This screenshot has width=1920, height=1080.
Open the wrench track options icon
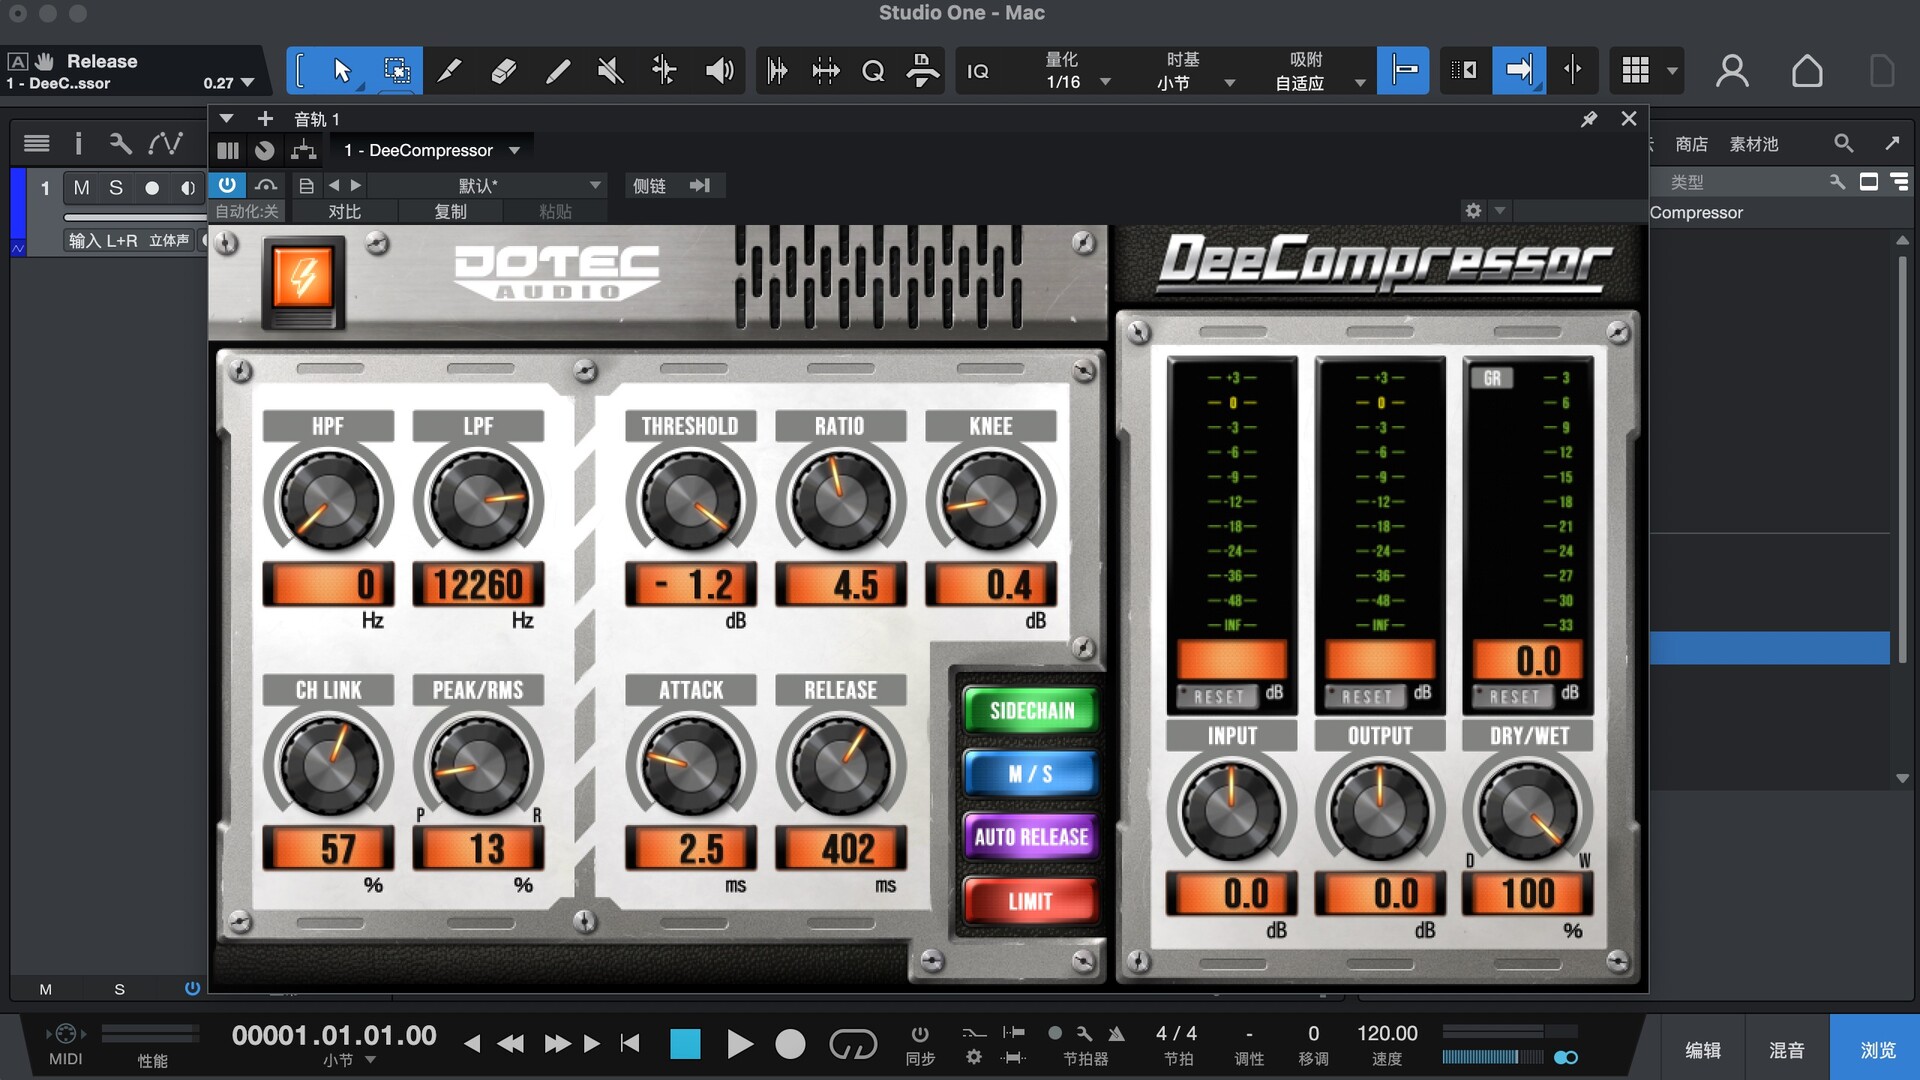(x=120, y=143)
